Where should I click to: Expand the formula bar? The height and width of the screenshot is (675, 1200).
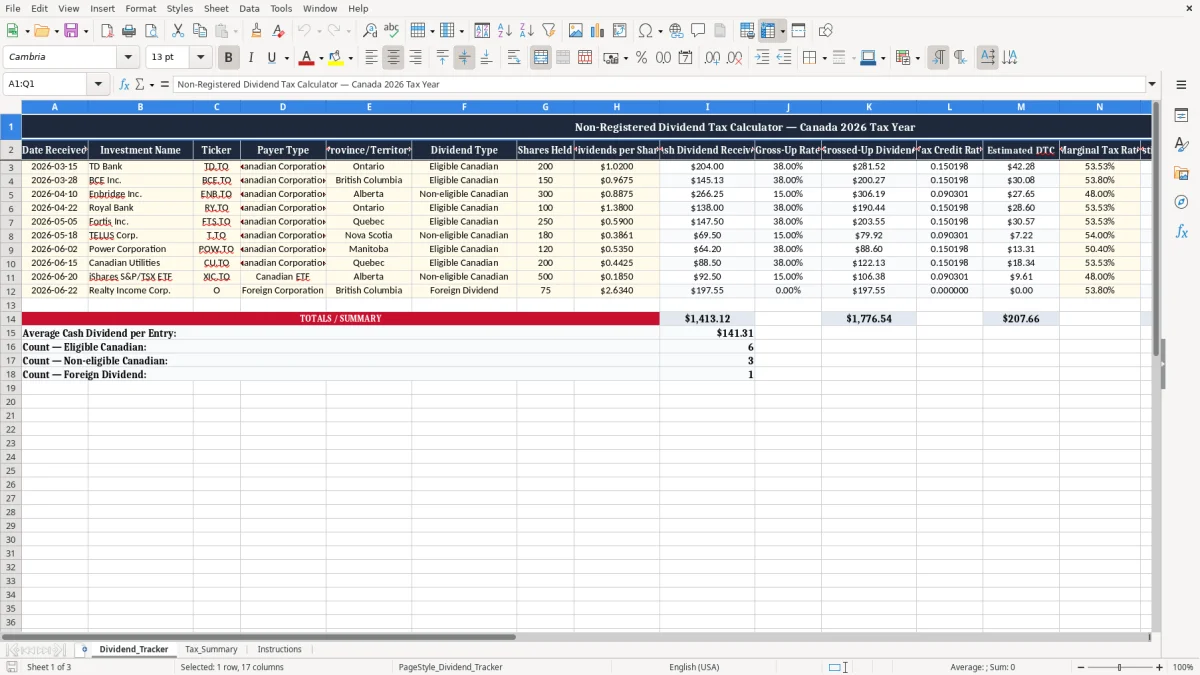1152,84
